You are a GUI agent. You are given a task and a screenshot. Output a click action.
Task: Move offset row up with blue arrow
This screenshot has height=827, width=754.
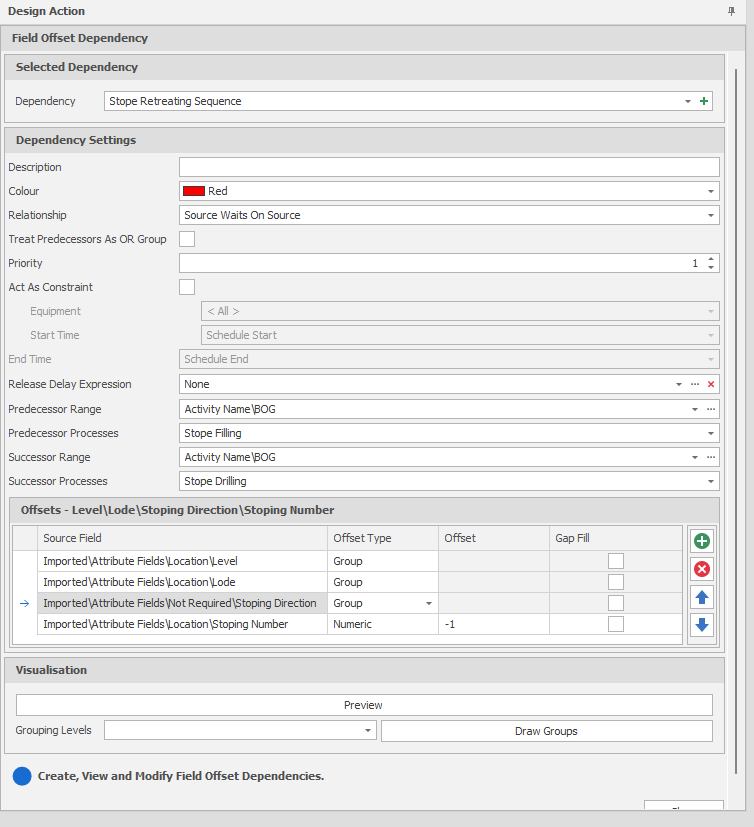pos(701,597)
